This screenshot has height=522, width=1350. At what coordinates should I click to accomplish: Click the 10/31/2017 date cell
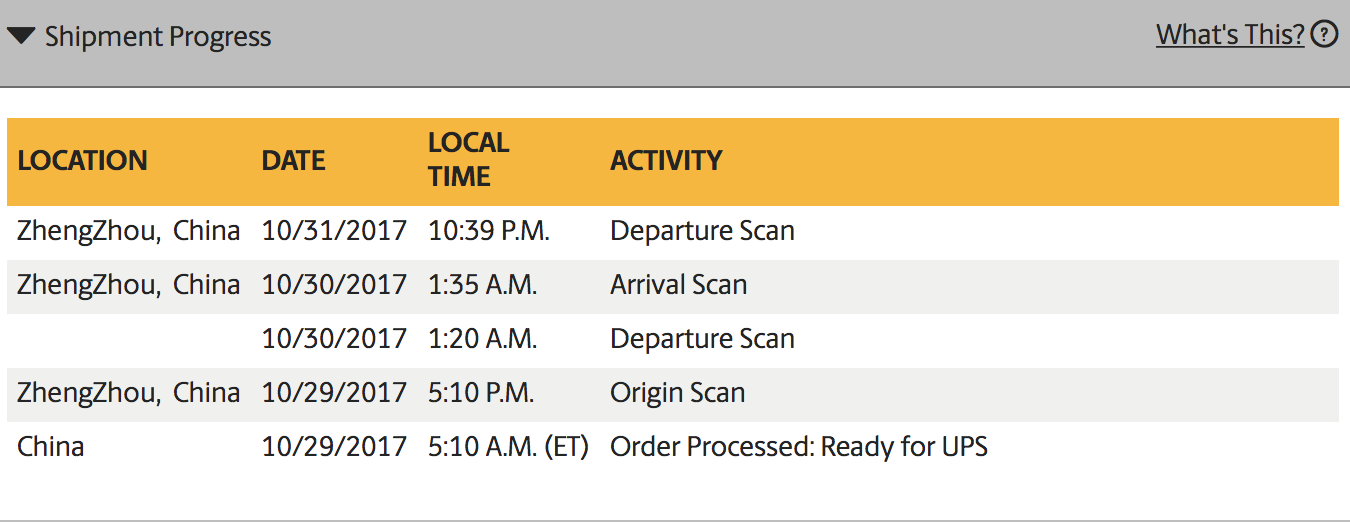[x=334, y=231]
